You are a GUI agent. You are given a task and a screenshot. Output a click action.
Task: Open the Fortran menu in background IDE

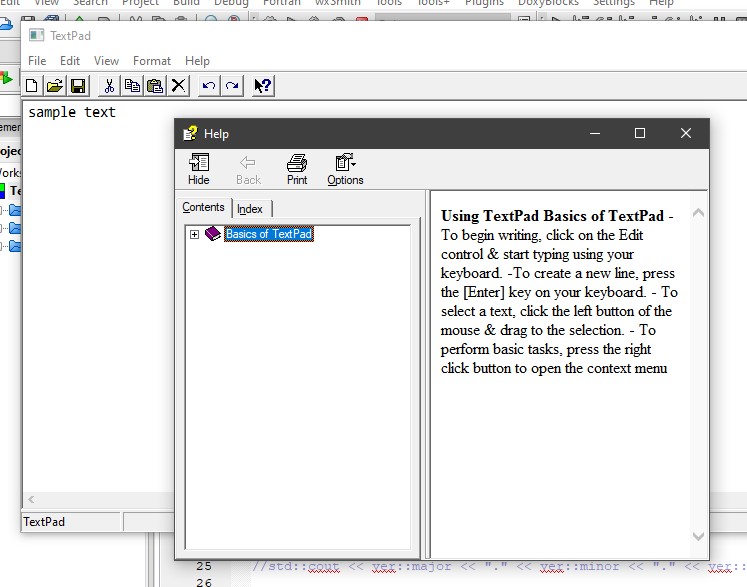click(x=282, y=3)
